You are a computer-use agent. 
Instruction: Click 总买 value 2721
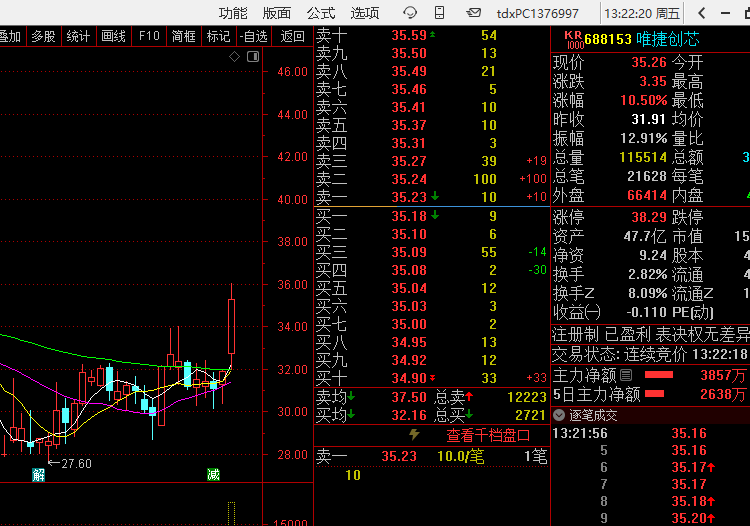pyautogui.click(x=530, y=415)
